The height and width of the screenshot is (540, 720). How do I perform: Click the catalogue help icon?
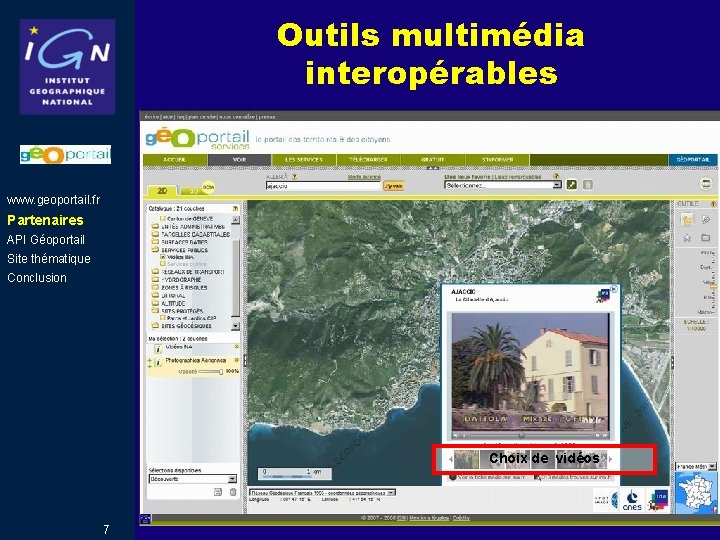pyautogui.click(x=236, y=208)
